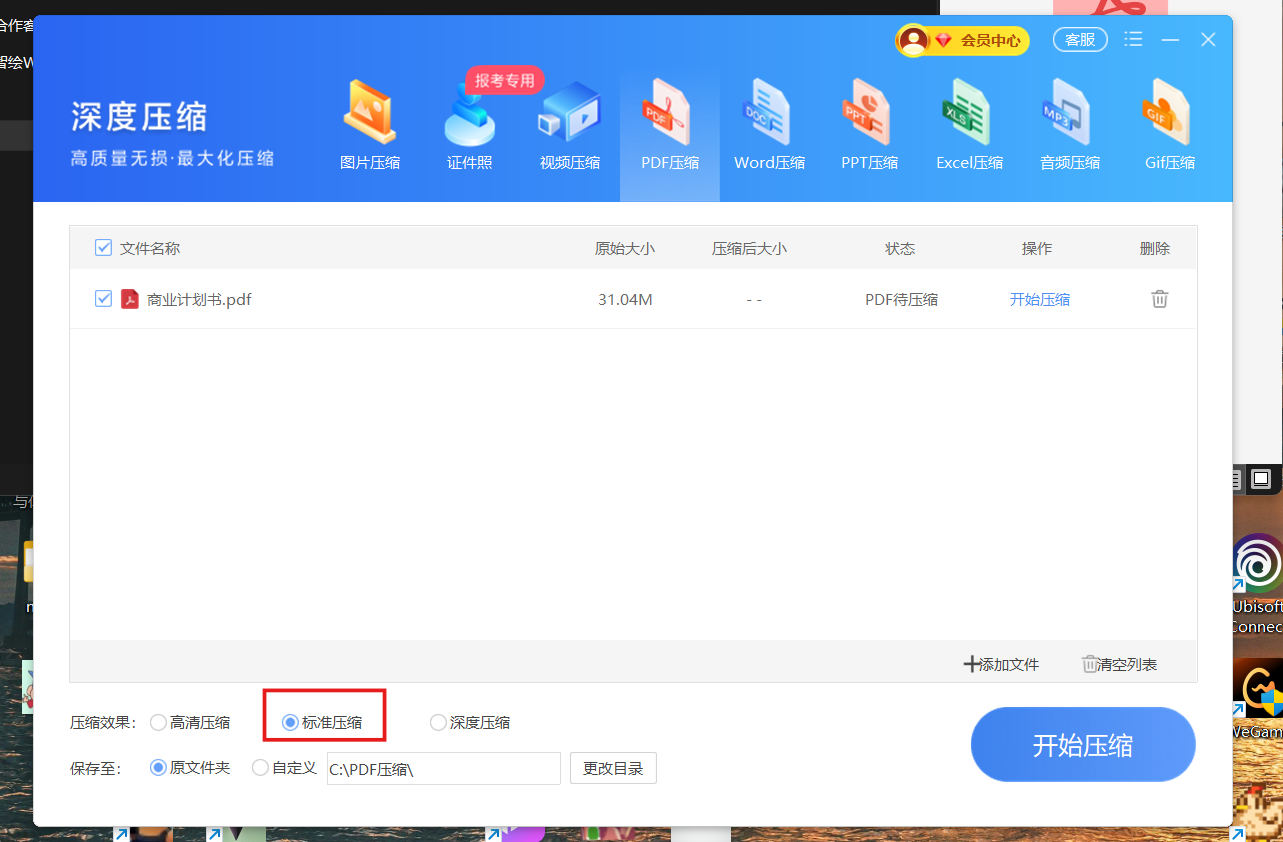
Task: Click the 开始压缩 link for 商业计划书.pdf
Action: (1040, 299)
